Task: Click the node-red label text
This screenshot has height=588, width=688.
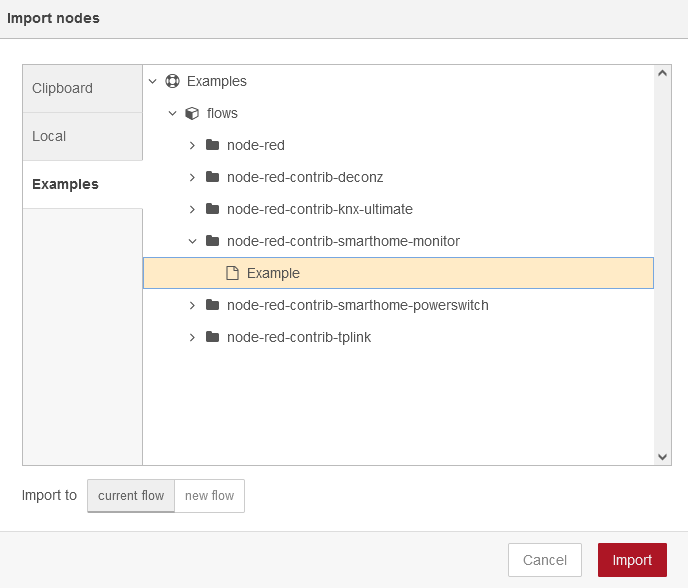Action: 256,145
